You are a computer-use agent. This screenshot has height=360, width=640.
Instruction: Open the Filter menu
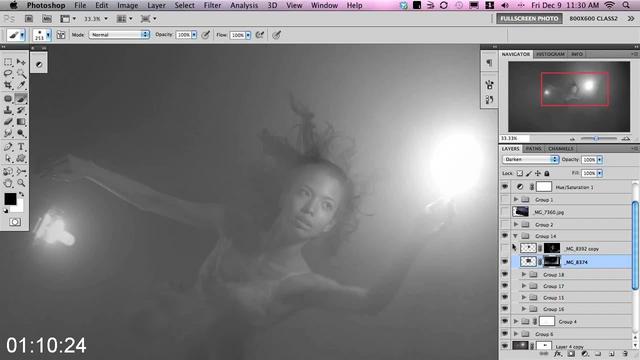(212, 5)
